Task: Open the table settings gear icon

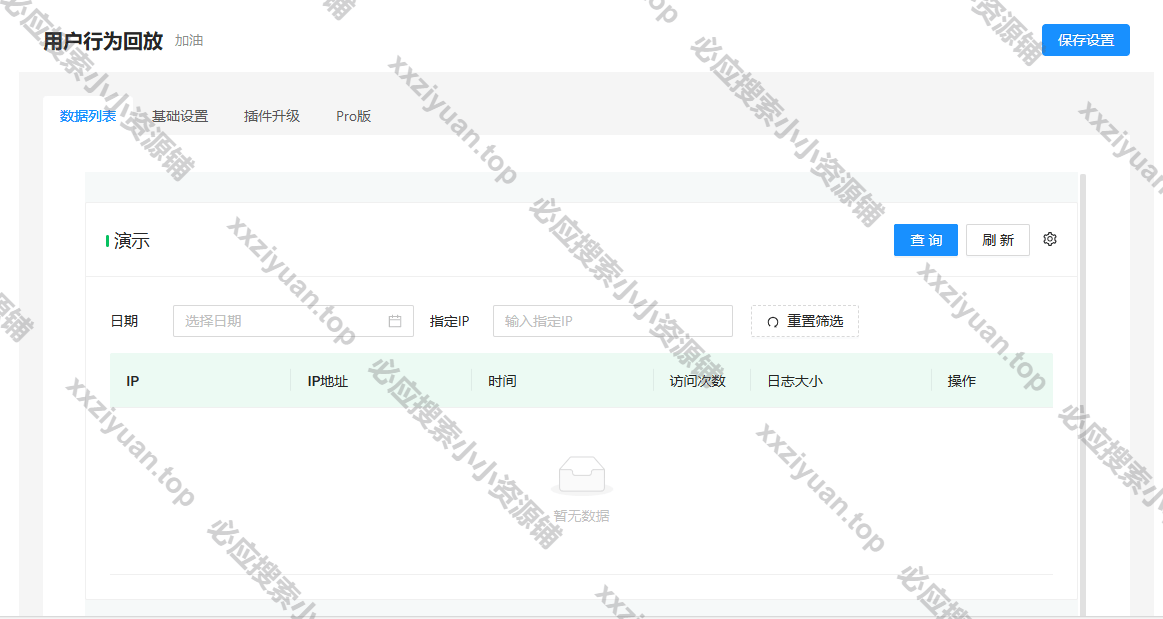Action: click(1049, 239)
